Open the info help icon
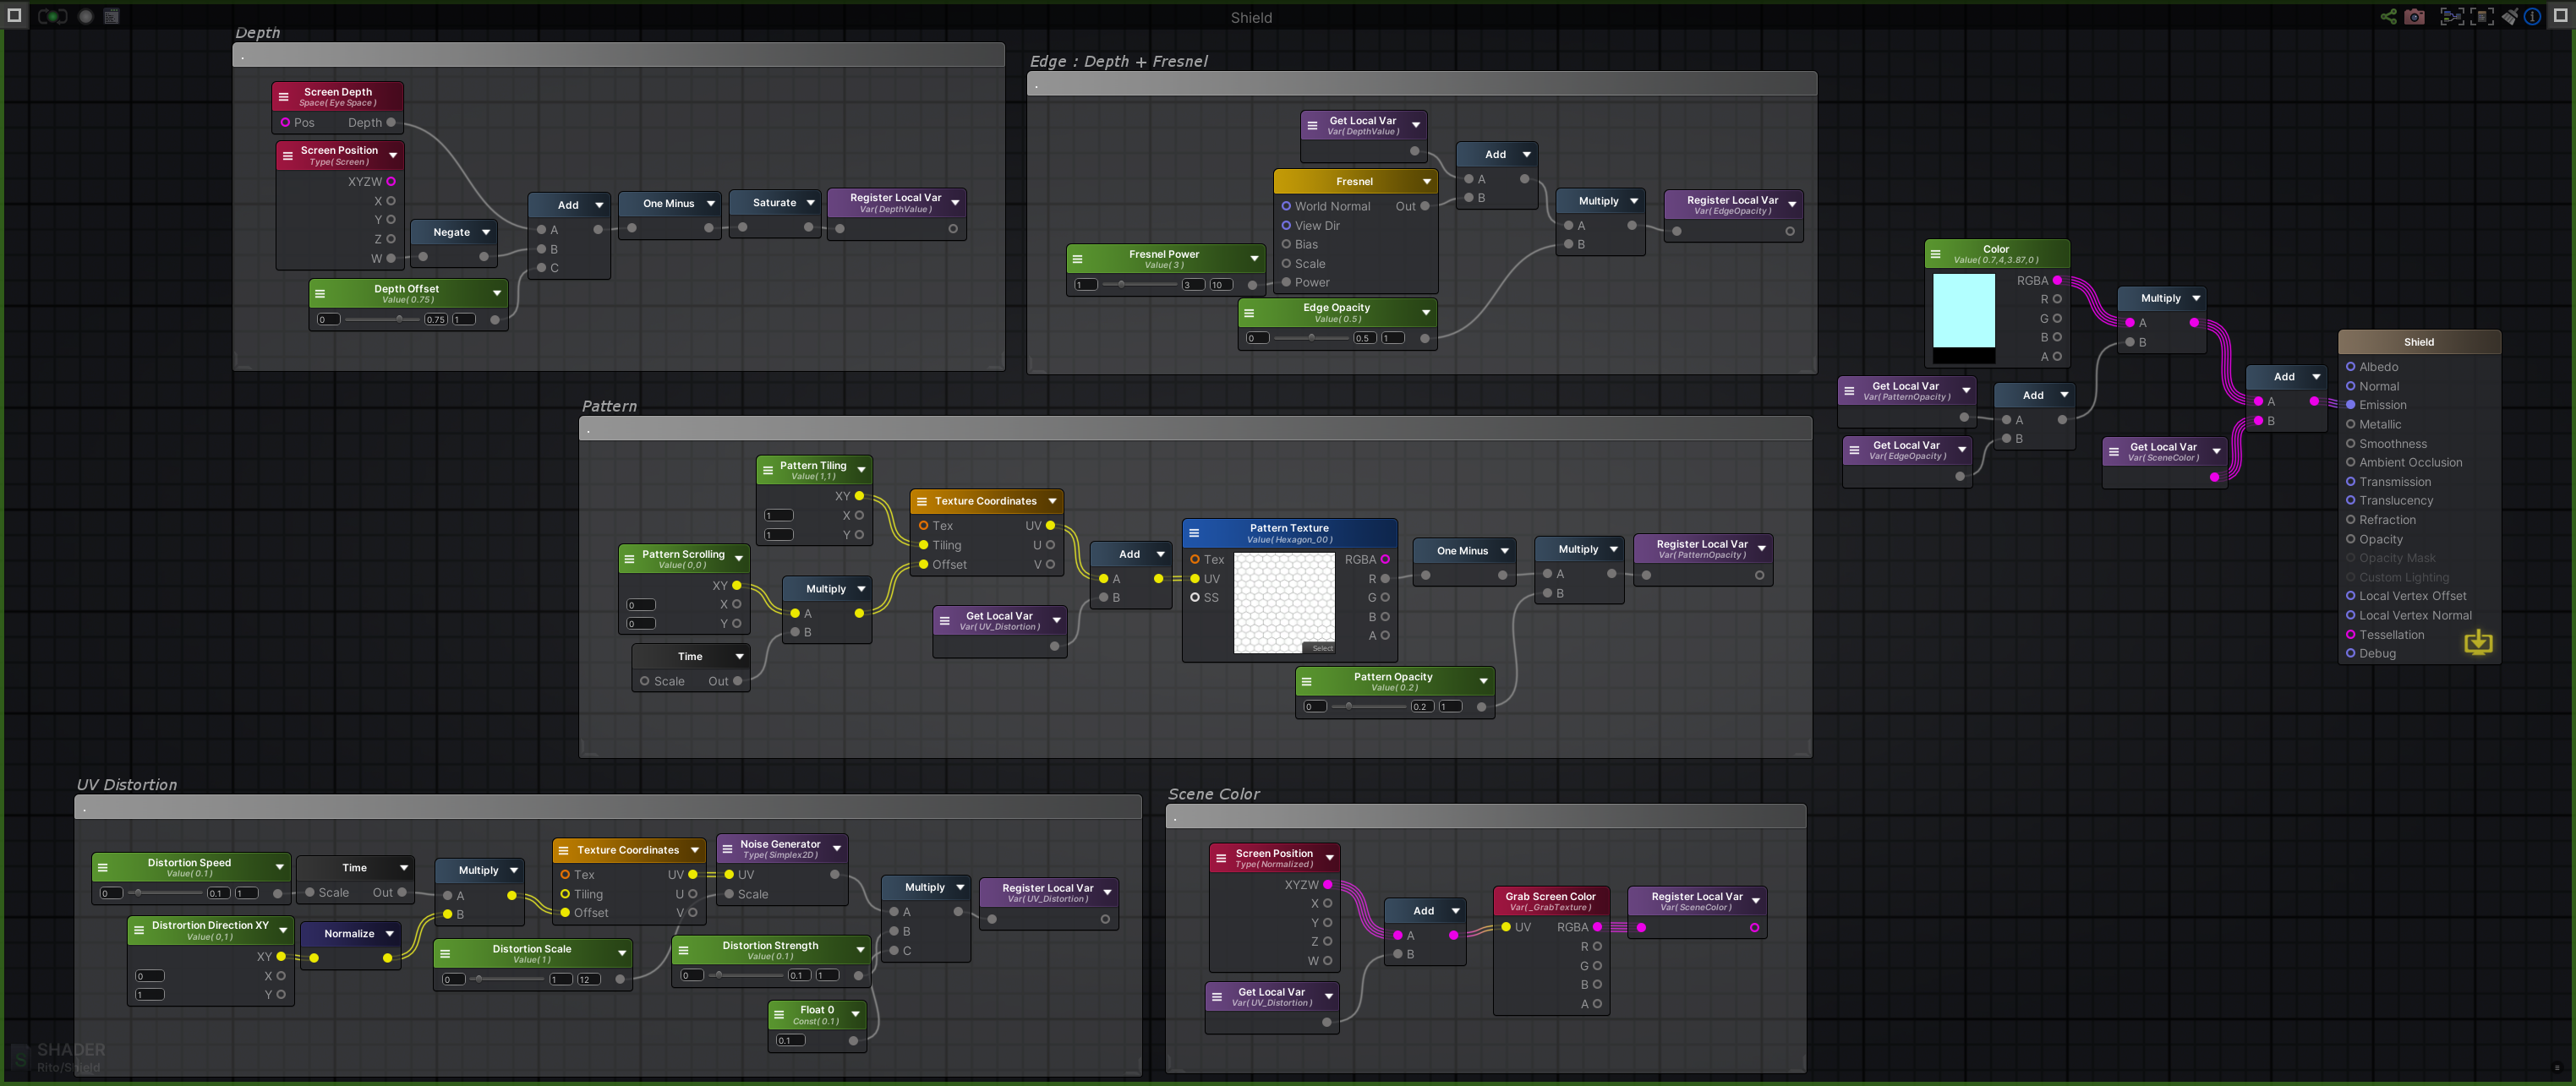 (x=2532, y=16)
